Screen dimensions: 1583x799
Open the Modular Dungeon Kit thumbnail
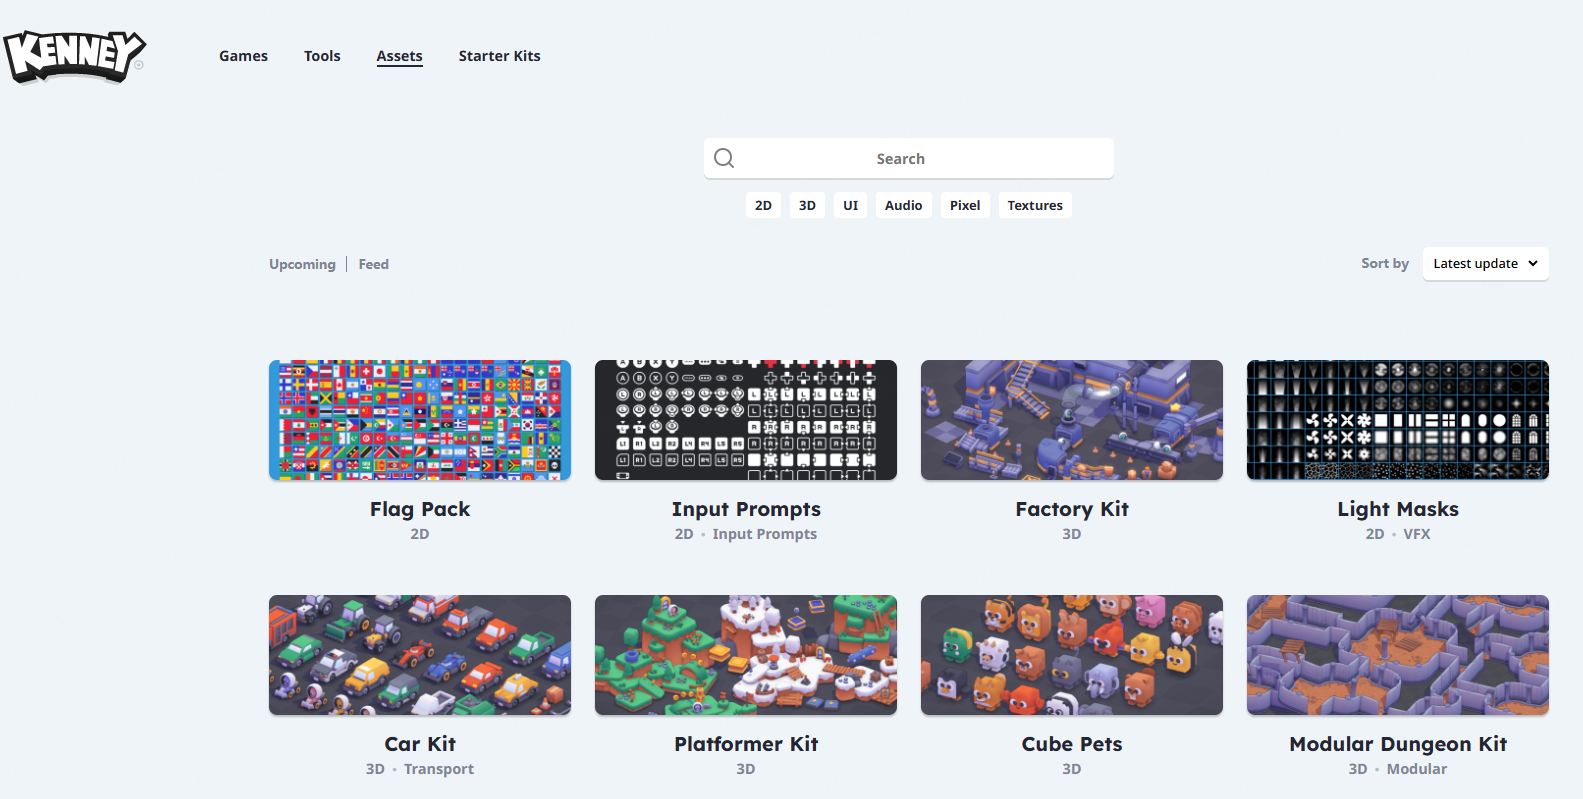tap(1398, 655)
